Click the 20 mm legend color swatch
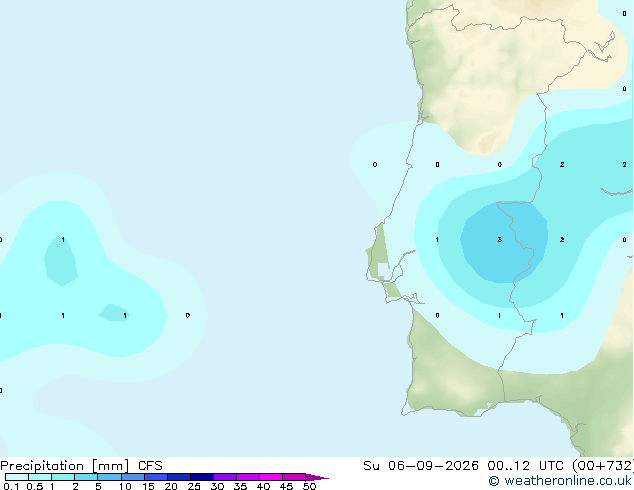Screen dimensions: 634x490 (179, 477)
